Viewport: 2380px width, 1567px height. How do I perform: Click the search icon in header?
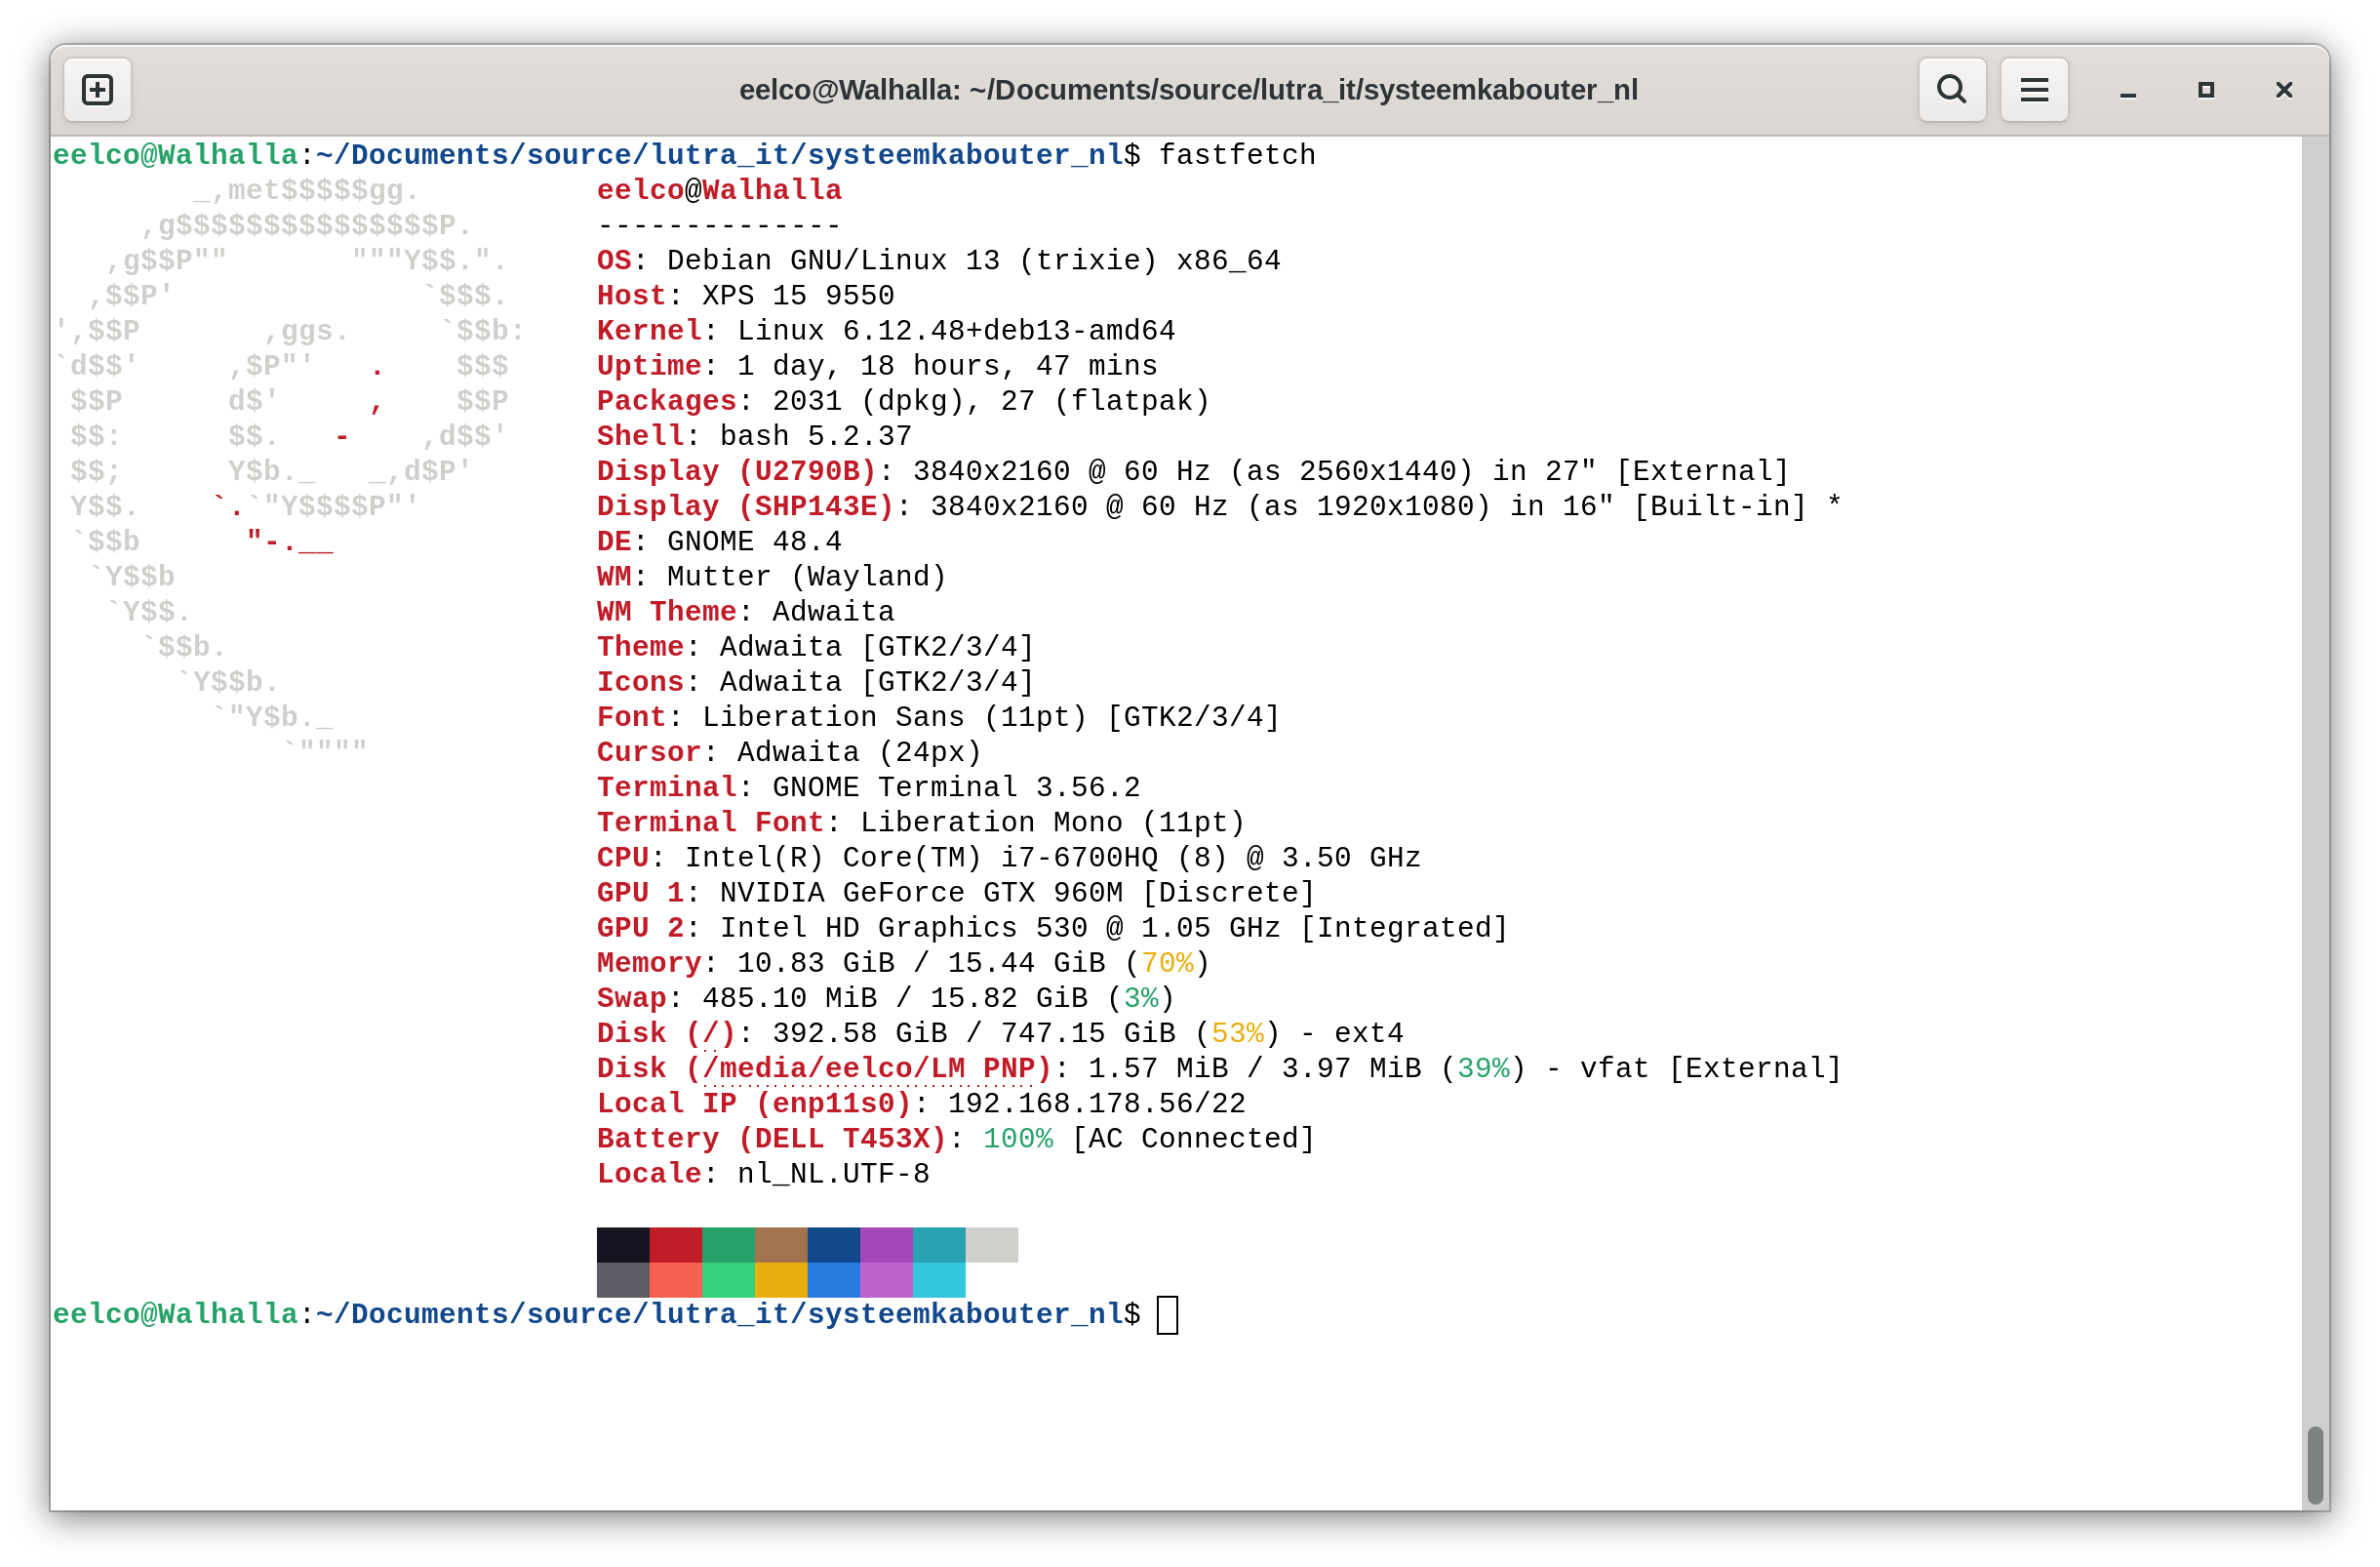click(x=1951, y=90)
